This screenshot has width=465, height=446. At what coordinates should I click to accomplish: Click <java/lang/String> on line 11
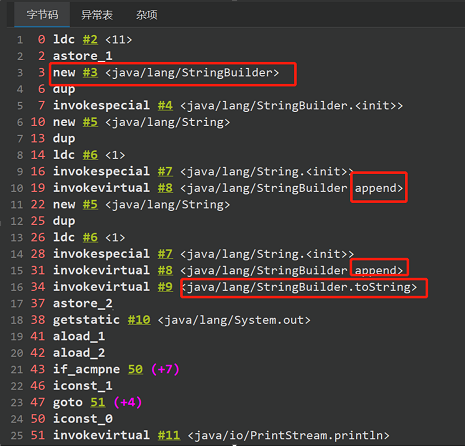168,205
